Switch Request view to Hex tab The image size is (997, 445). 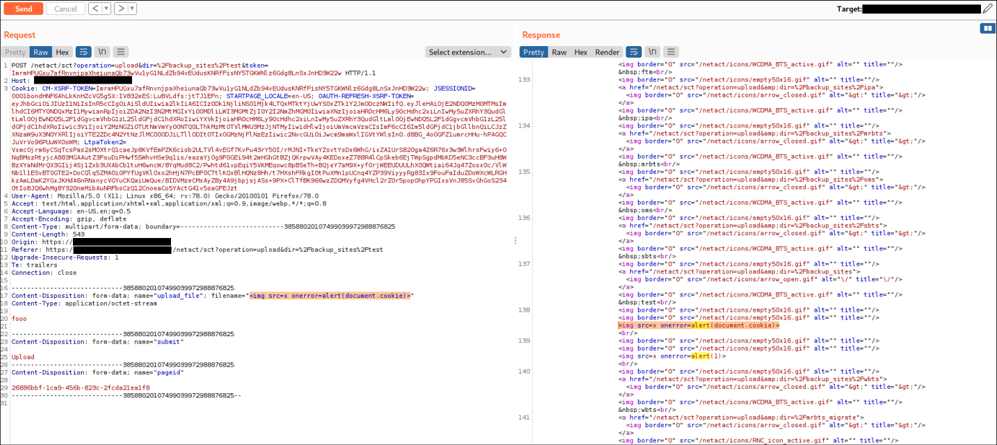click(x=62, y=52)
